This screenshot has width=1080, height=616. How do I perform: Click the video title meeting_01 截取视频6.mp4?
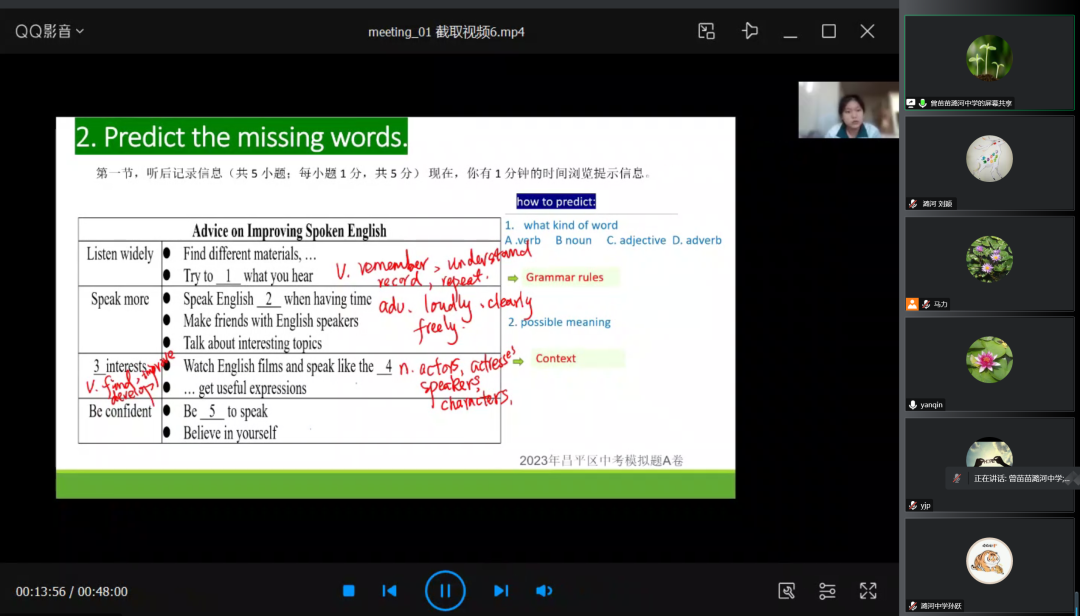point(446,32)
